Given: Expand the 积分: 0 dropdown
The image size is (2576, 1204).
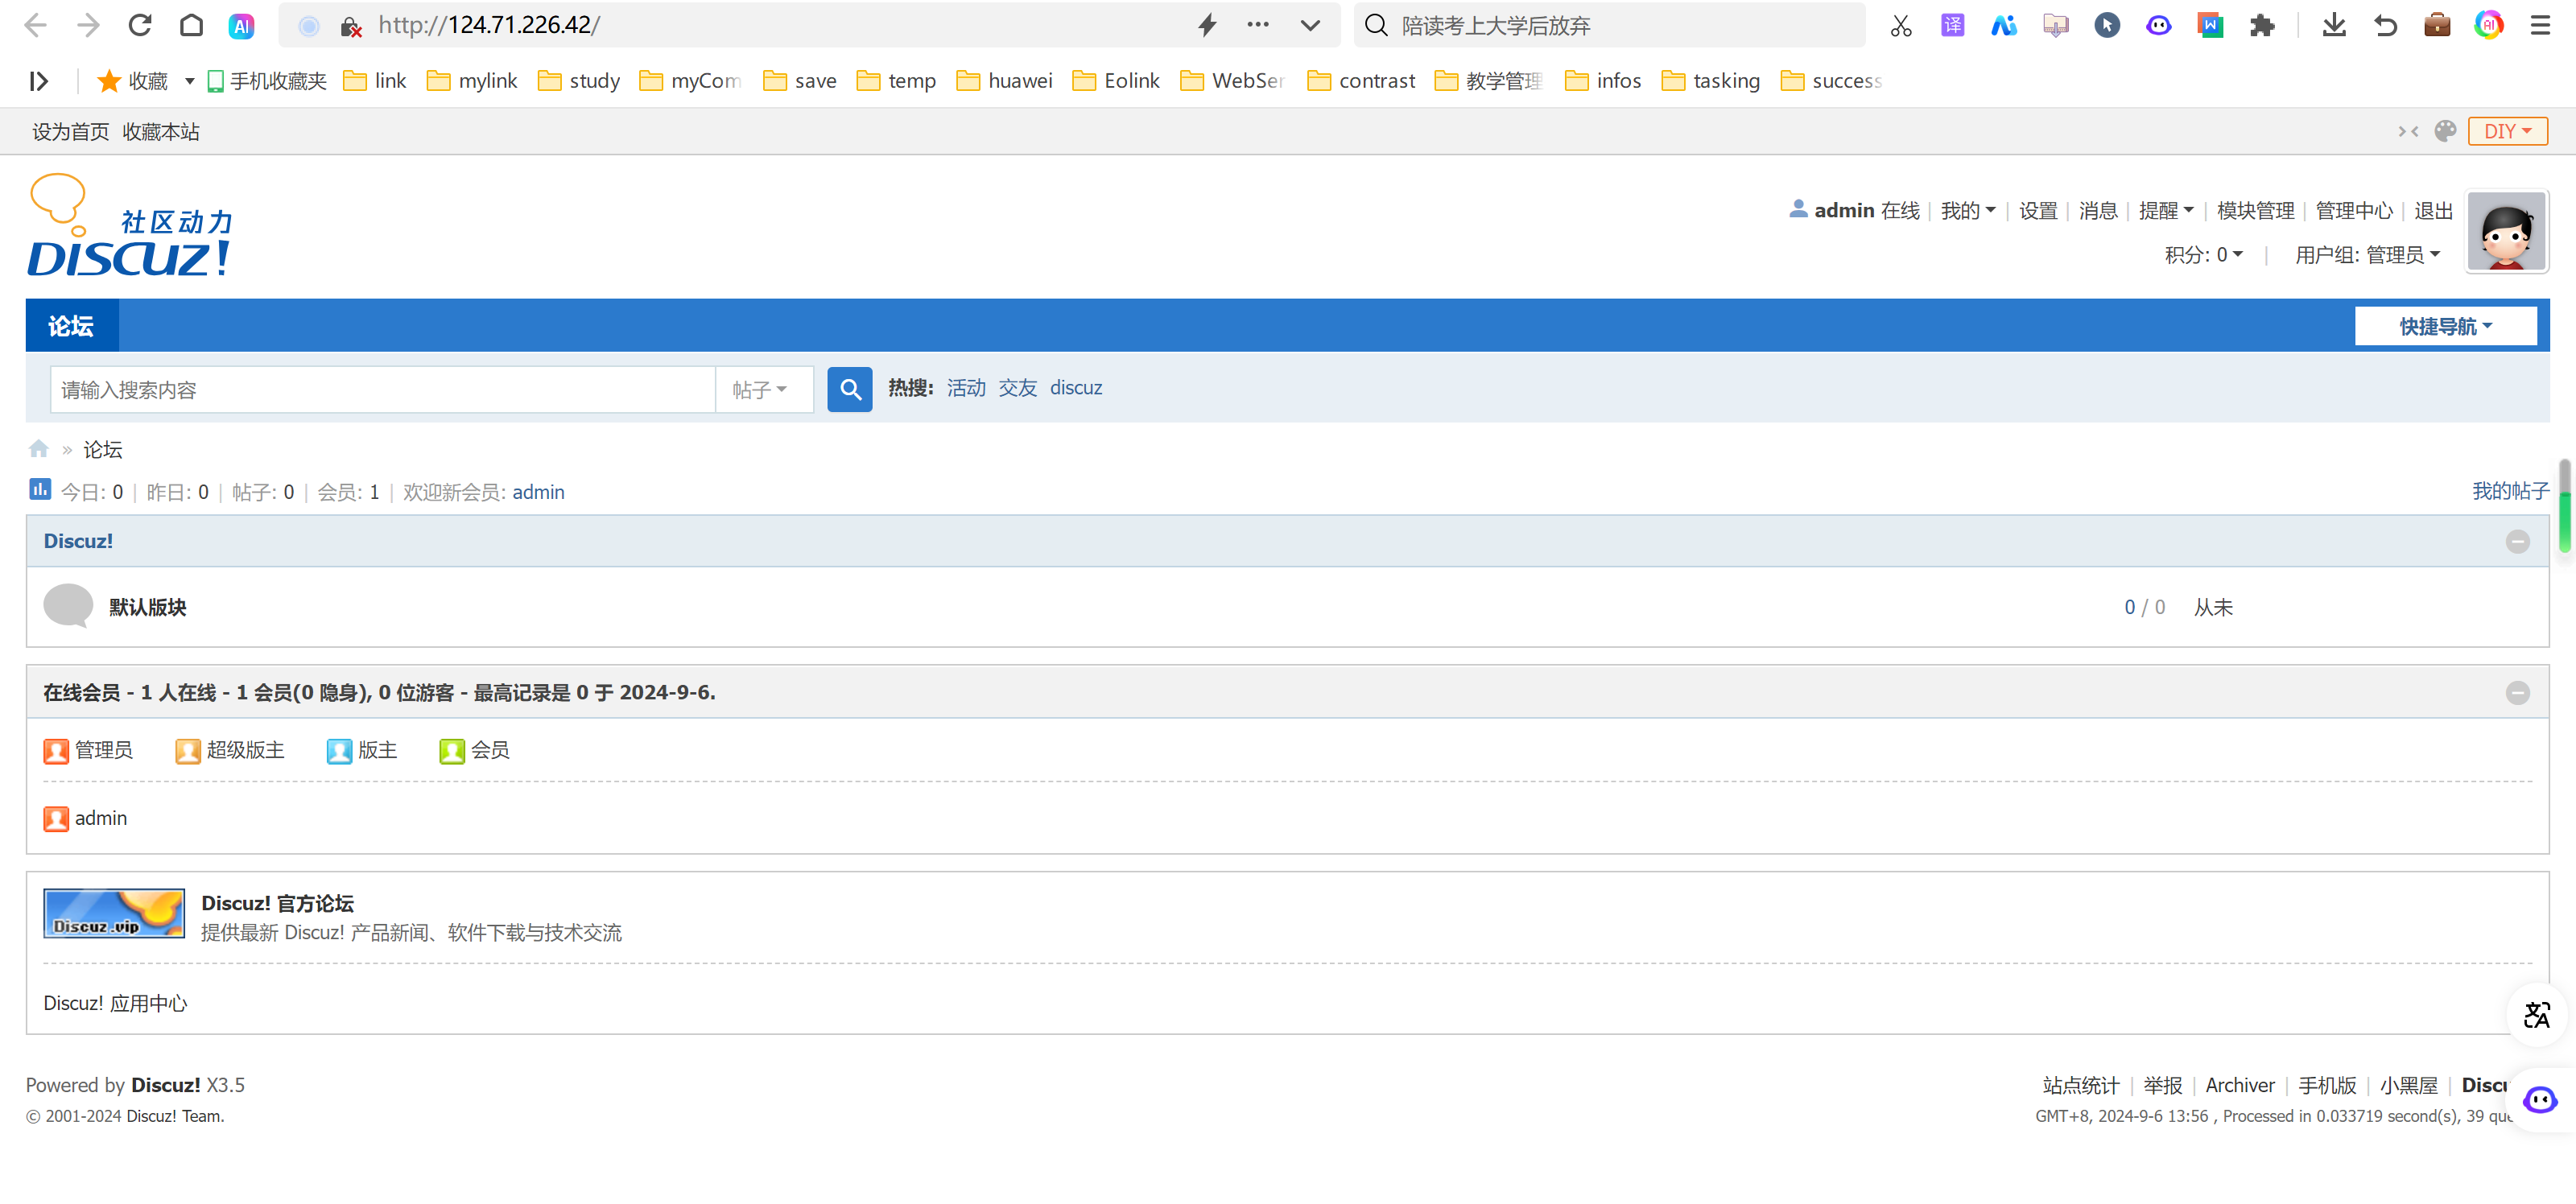Looking at the screenshot, I should point(2203,255).
